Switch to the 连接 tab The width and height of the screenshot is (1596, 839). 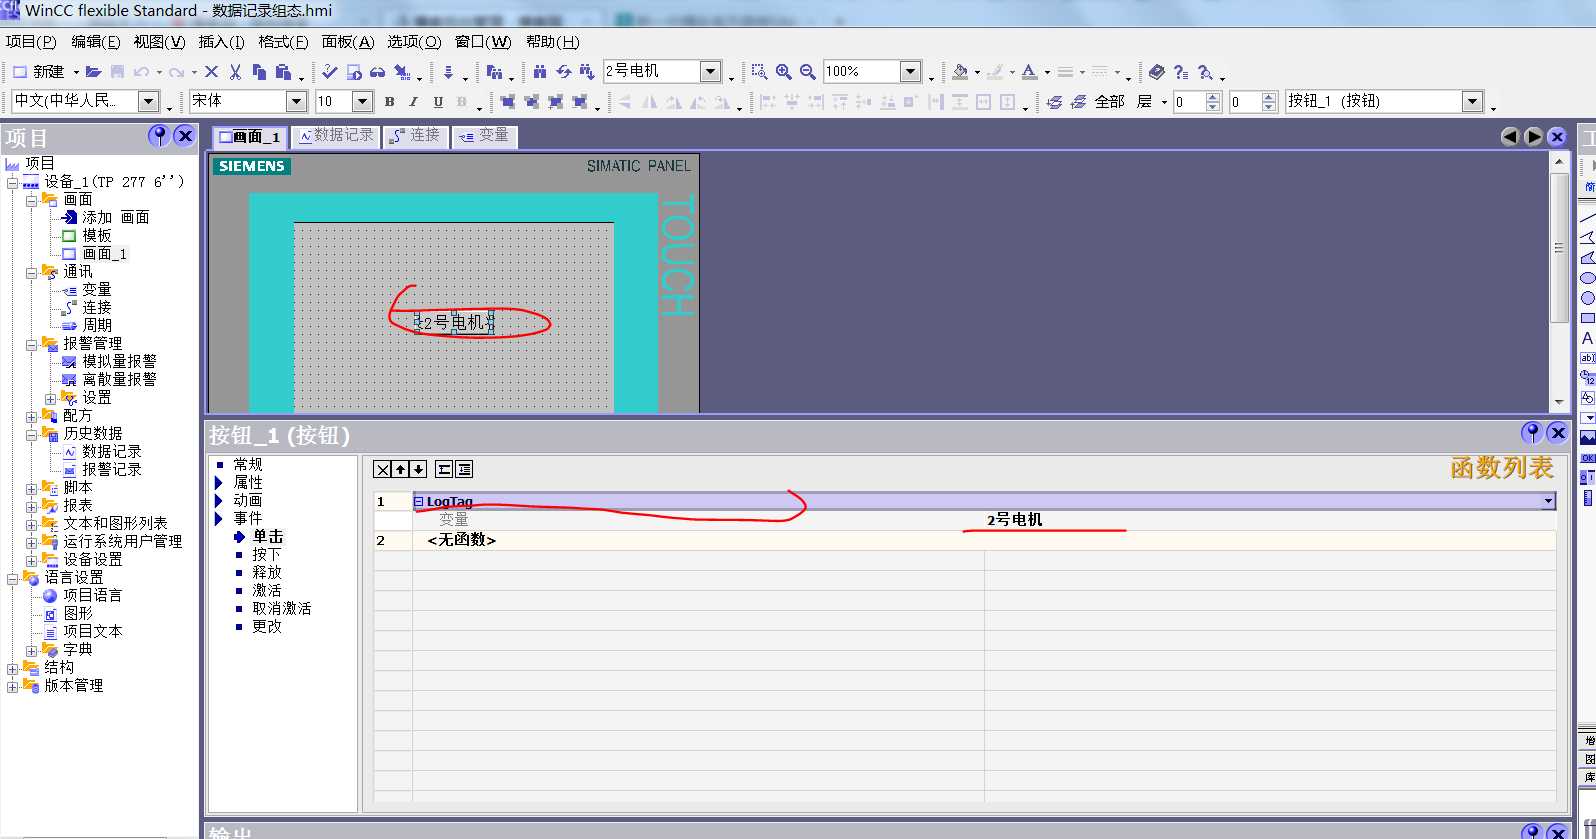(415, 136)
